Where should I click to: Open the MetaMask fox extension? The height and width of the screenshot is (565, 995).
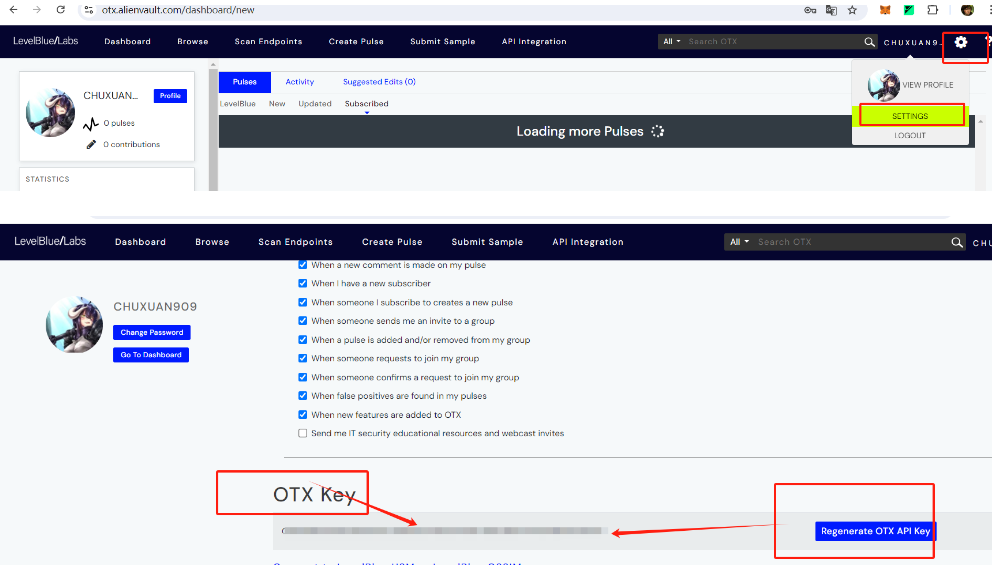click(885, 10)
